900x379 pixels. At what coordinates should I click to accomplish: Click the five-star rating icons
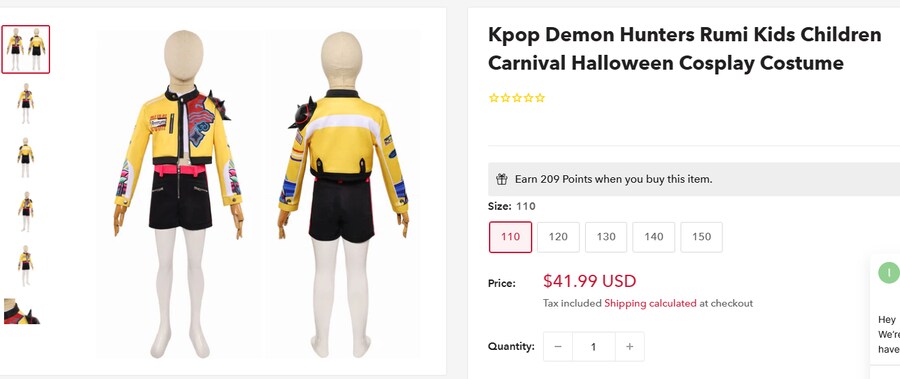tap(517, 98)
